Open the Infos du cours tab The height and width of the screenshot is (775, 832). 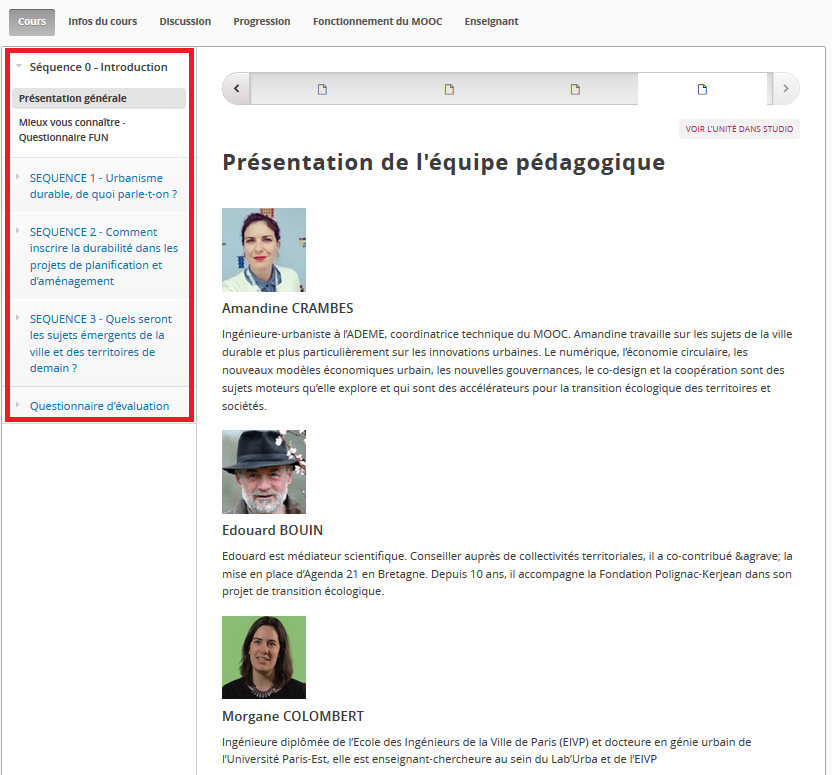coord(102,22)
